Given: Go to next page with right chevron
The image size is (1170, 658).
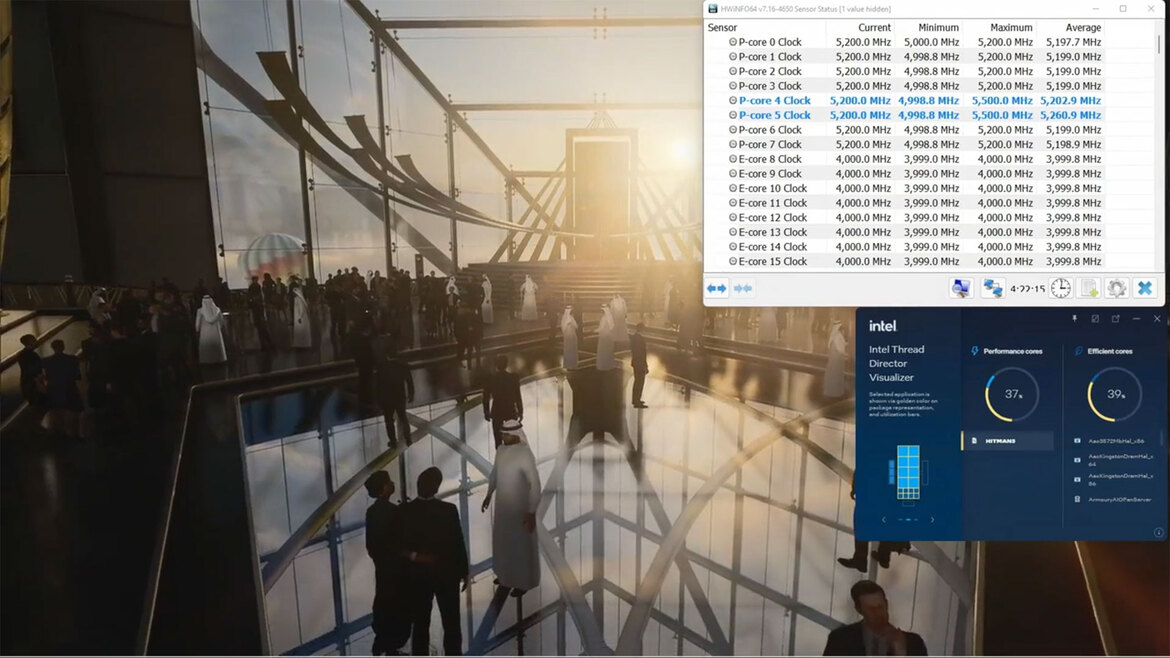Looking at the screenshot, I should pos(932,519).
